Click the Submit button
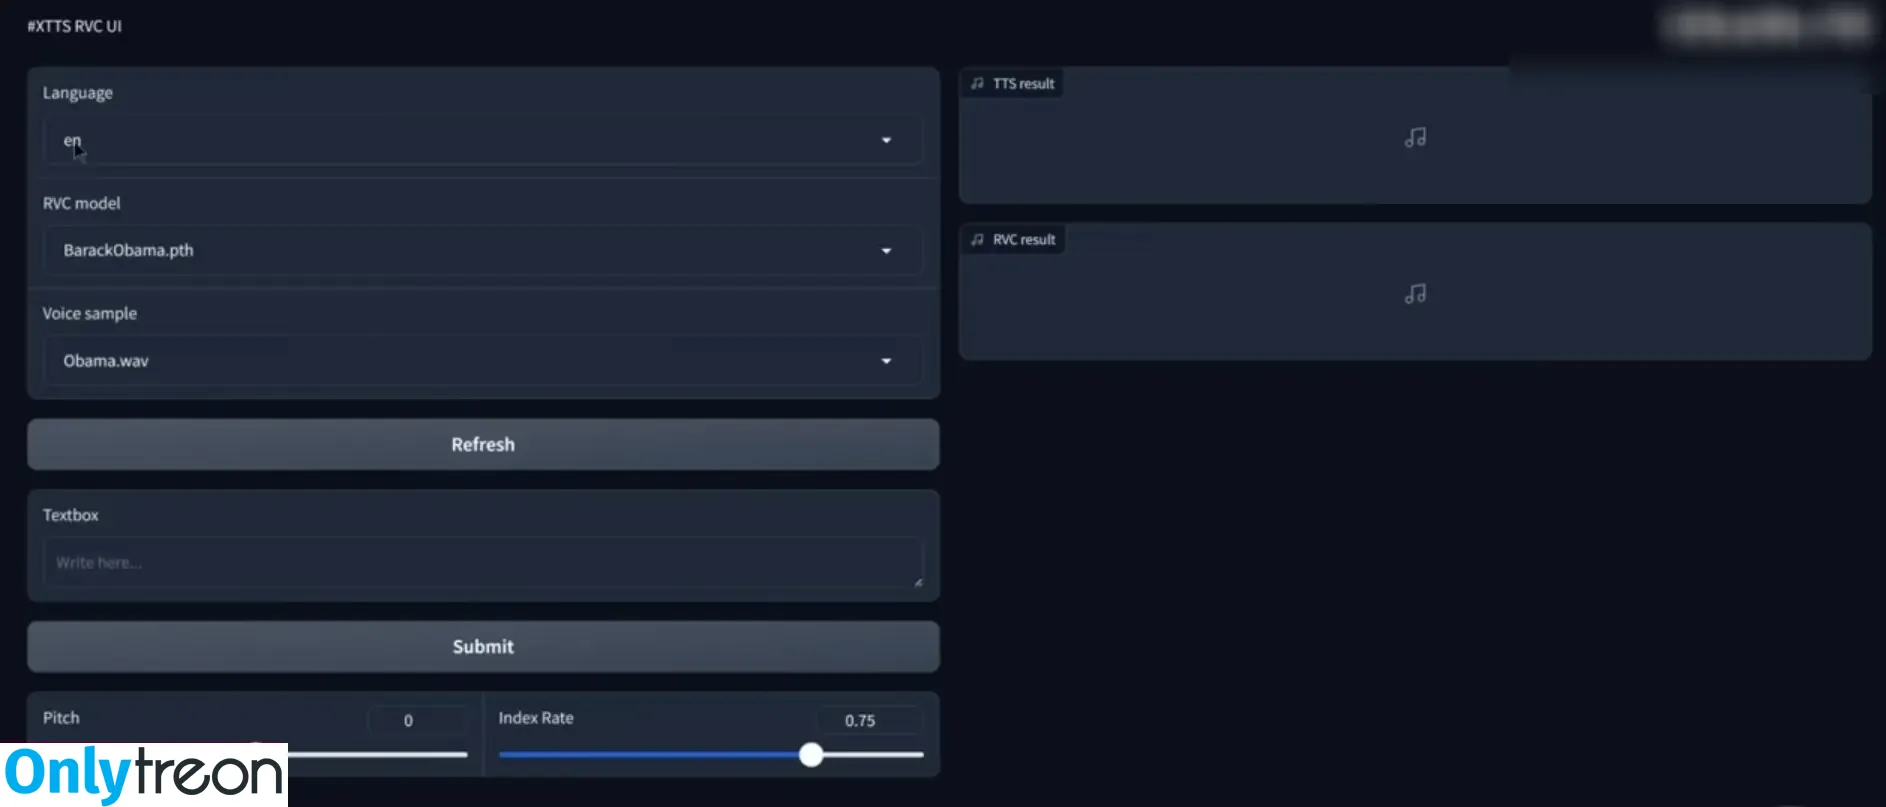The image size is (1886, 807). pyautogui.click(x=483, y=647)
